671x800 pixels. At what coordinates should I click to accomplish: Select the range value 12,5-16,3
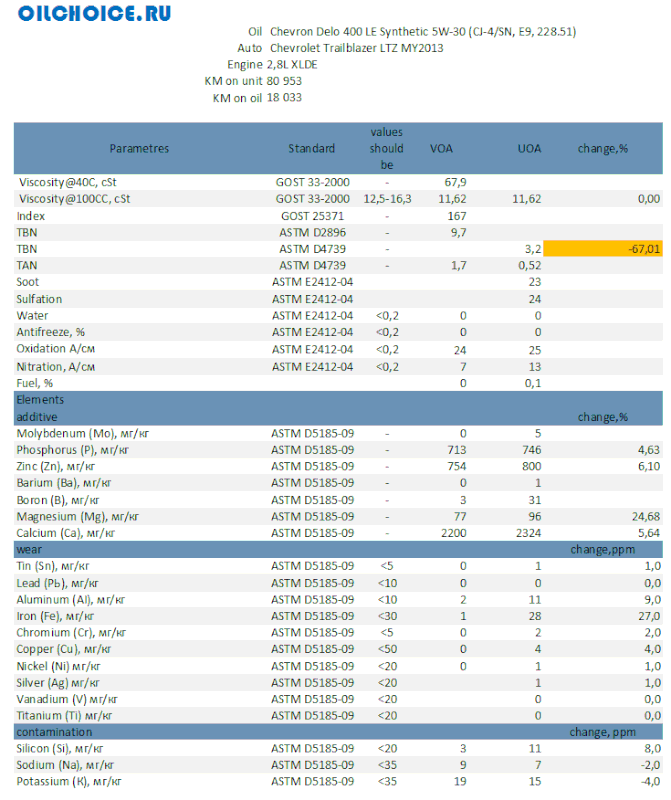(387, 199)
